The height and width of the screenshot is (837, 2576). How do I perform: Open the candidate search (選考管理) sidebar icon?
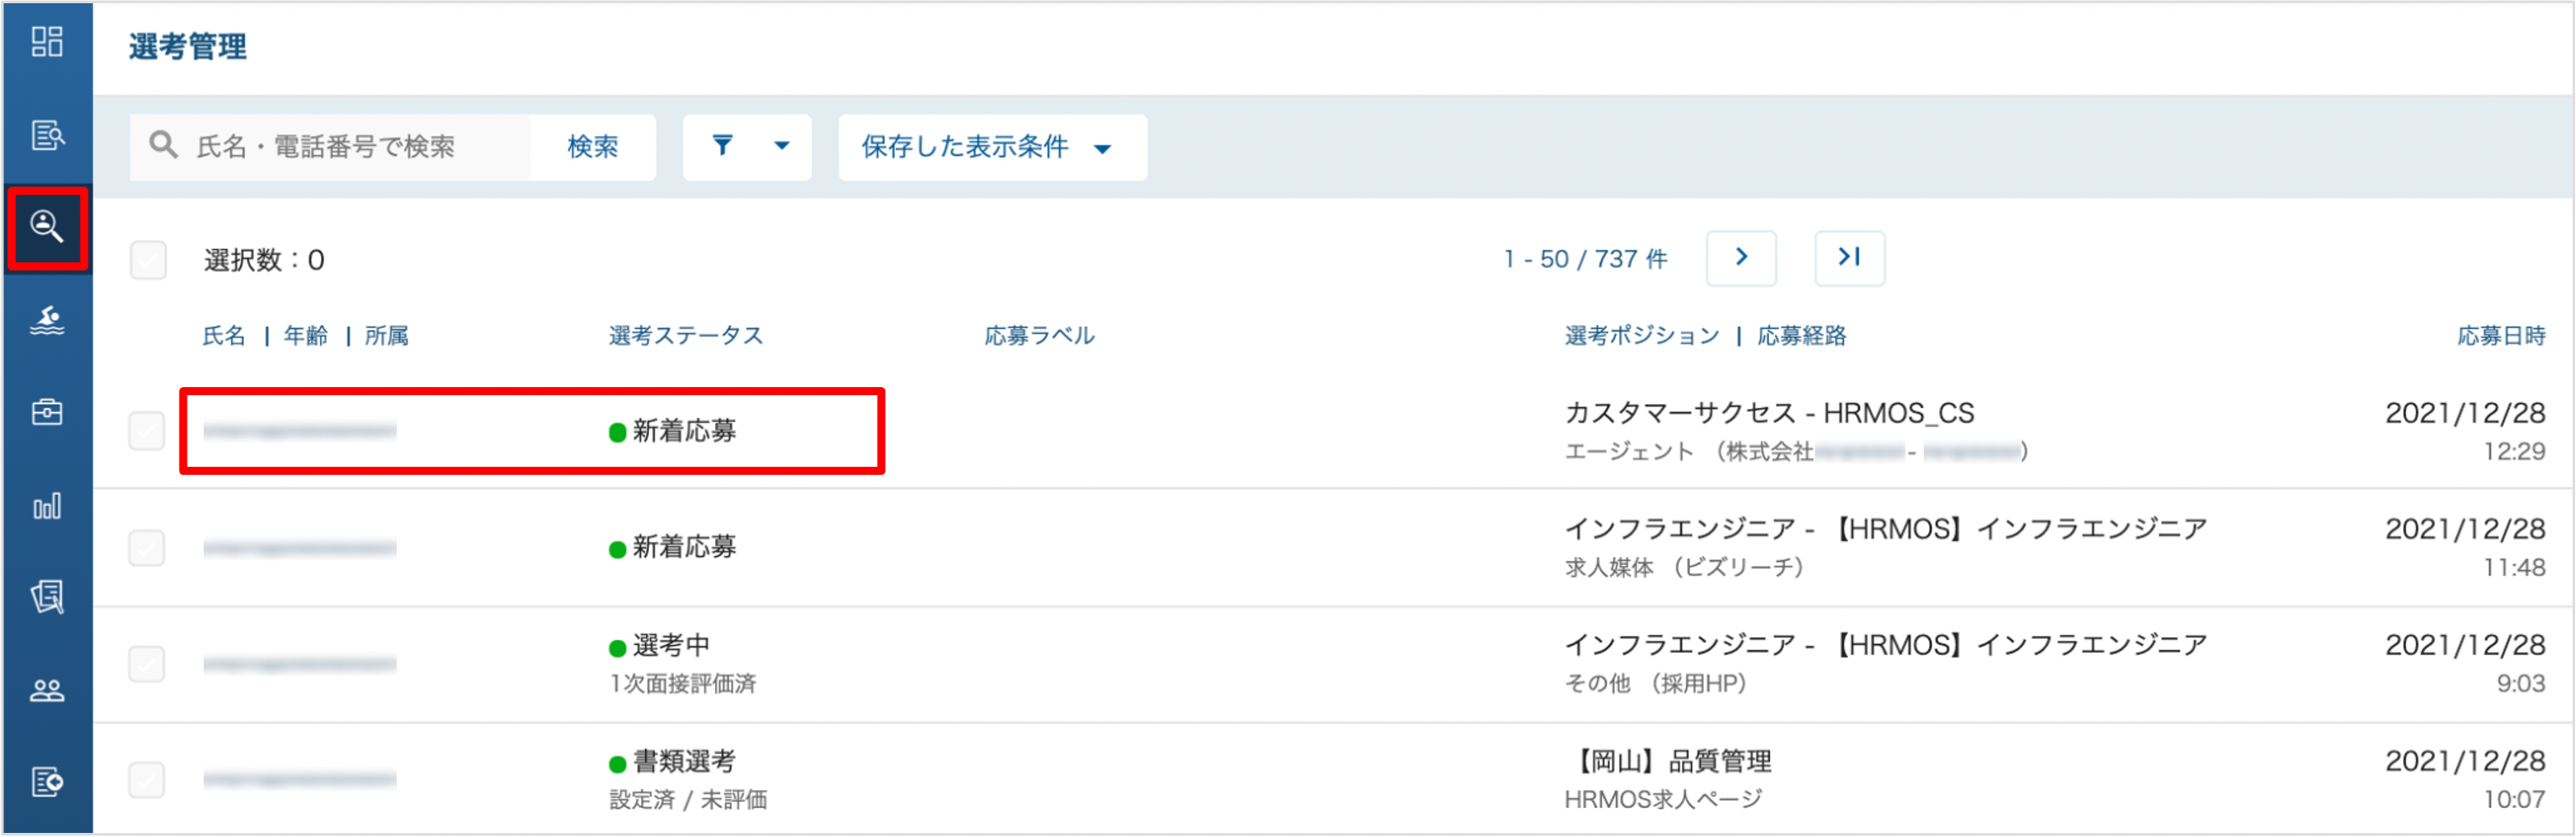[47, 227]
